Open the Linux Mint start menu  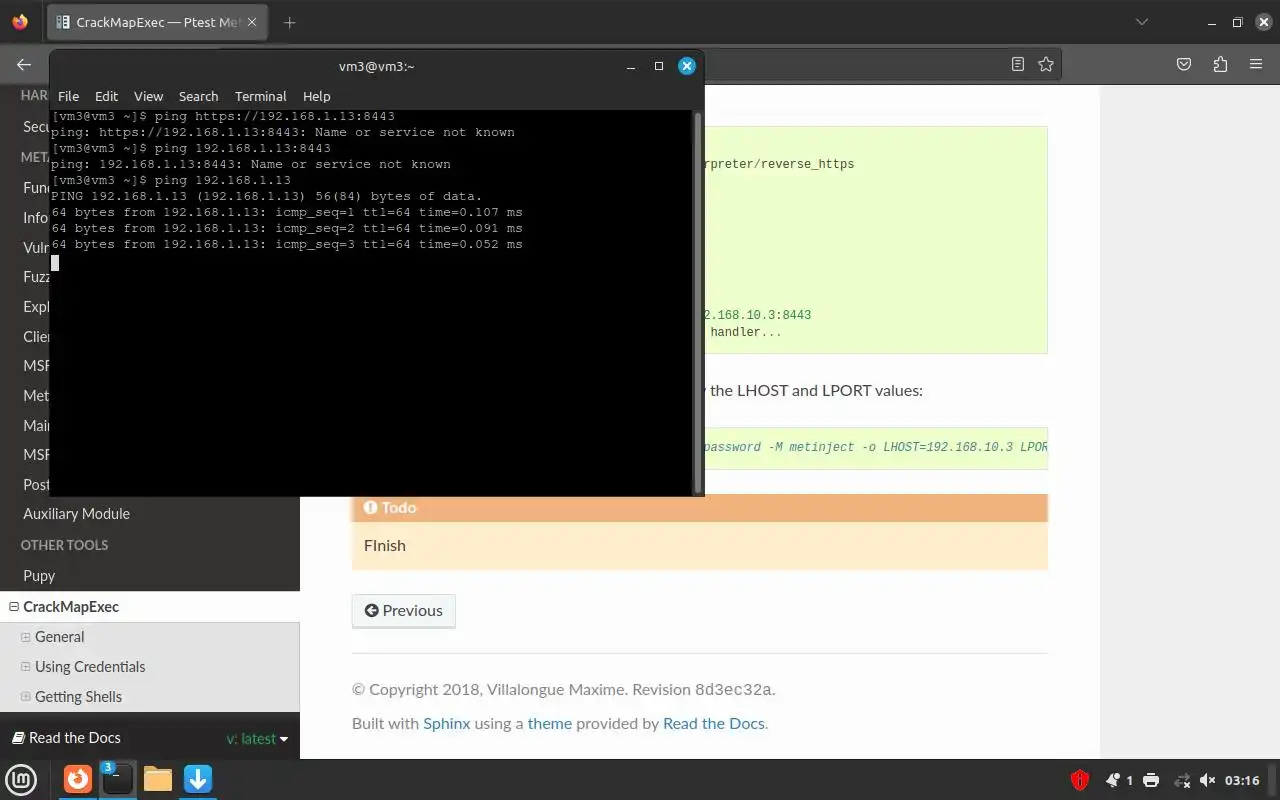tap(22, 779)
